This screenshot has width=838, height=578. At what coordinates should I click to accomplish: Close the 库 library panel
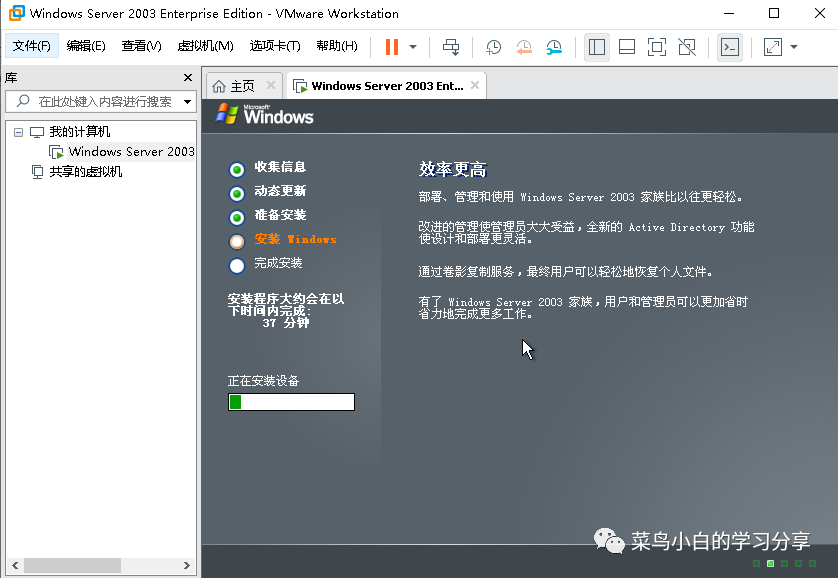click(x=188, y=77)
